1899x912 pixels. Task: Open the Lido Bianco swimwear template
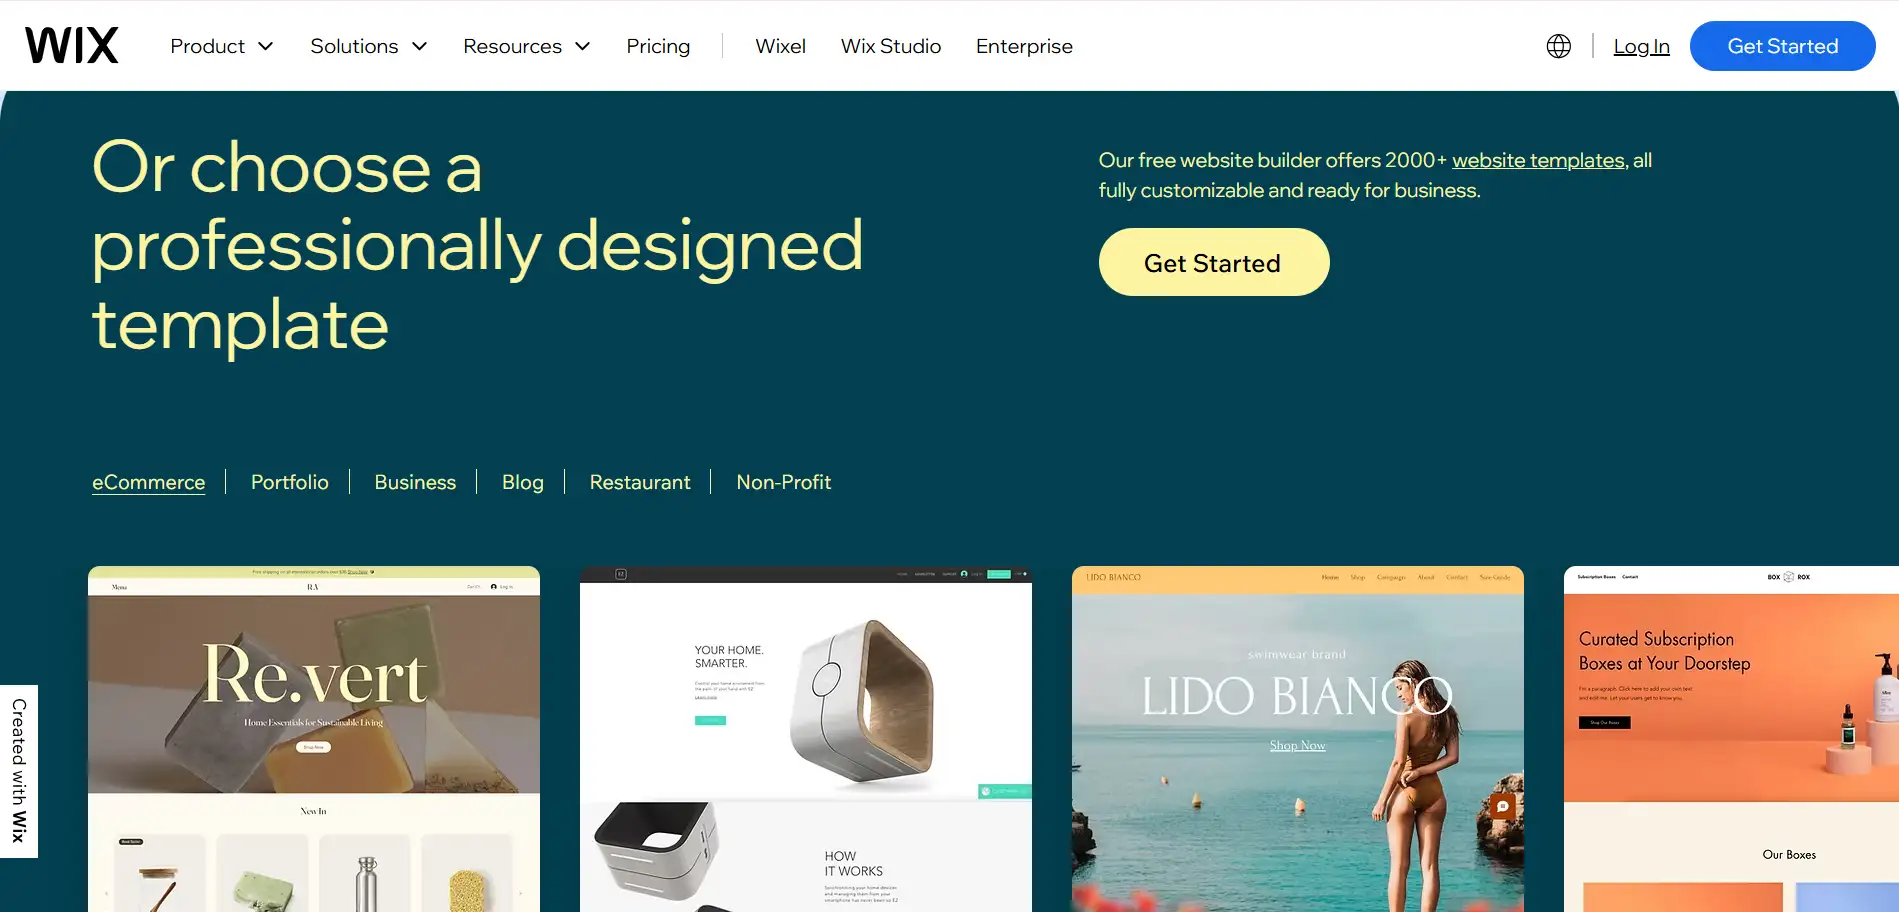pyautogui.click(x=1298, y=739)
